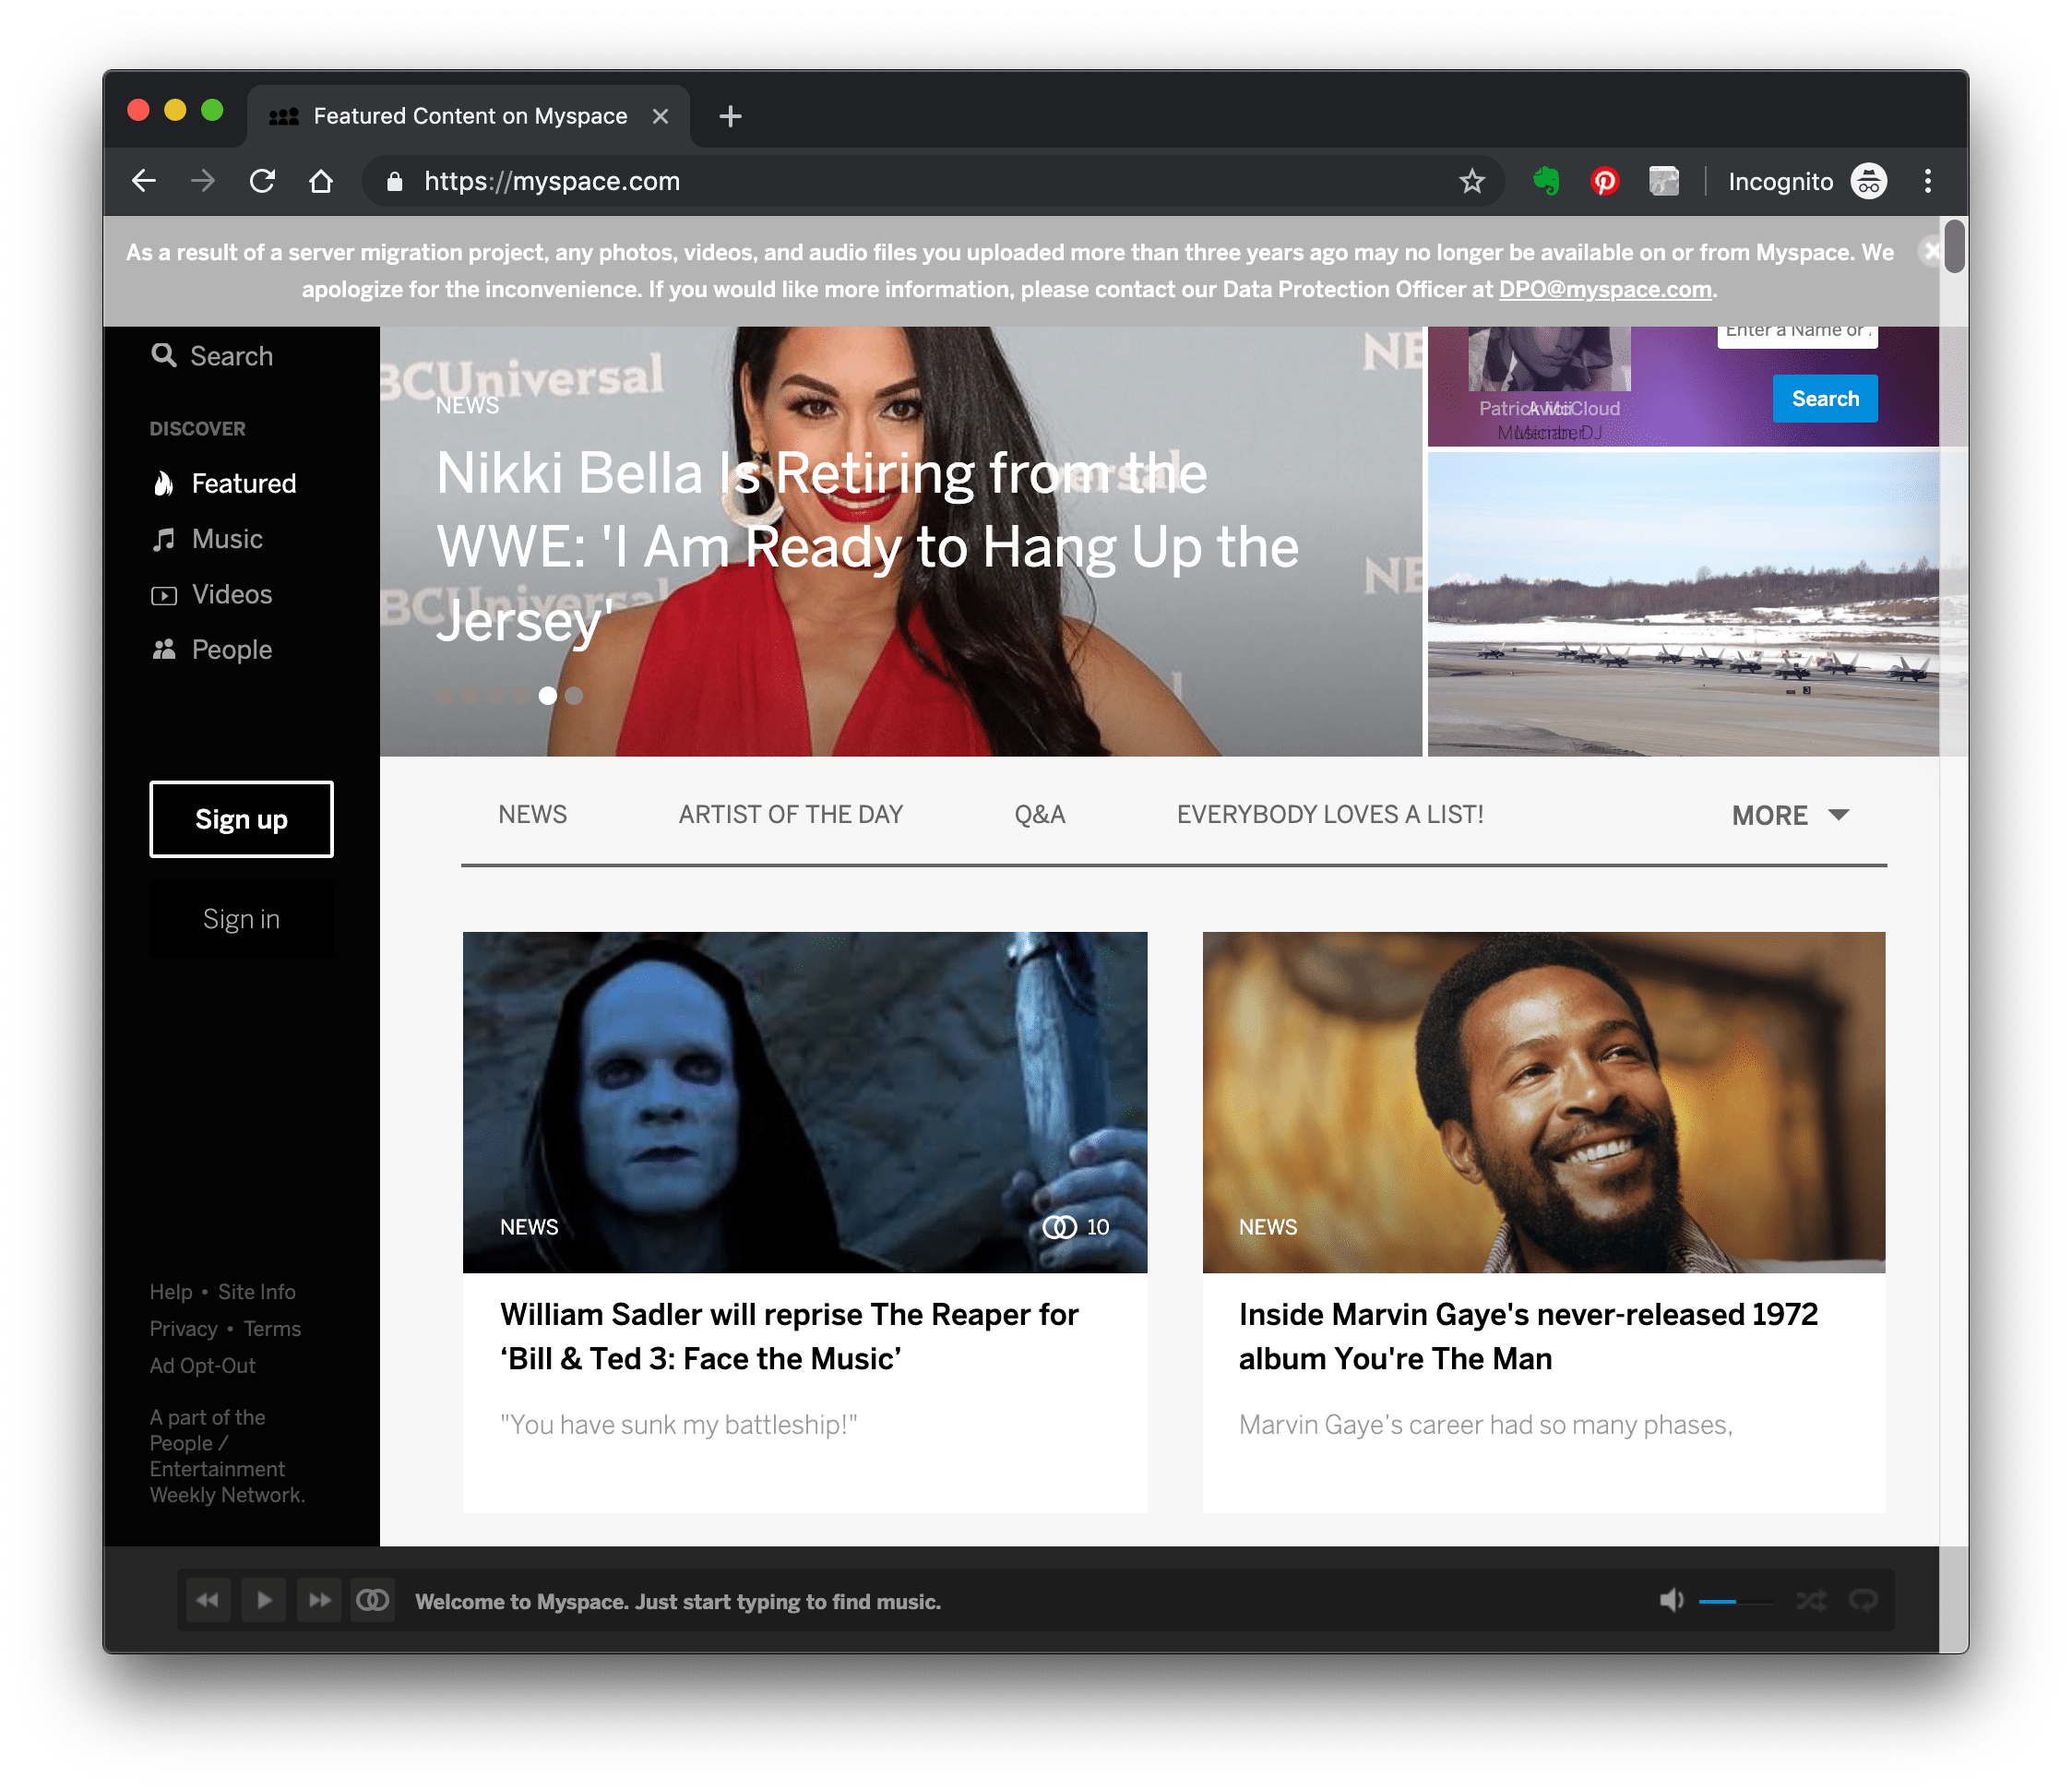This screenshot has height=1790, width=2072.
Task: Open the Privacy footer link
Action: [183, 1329]
